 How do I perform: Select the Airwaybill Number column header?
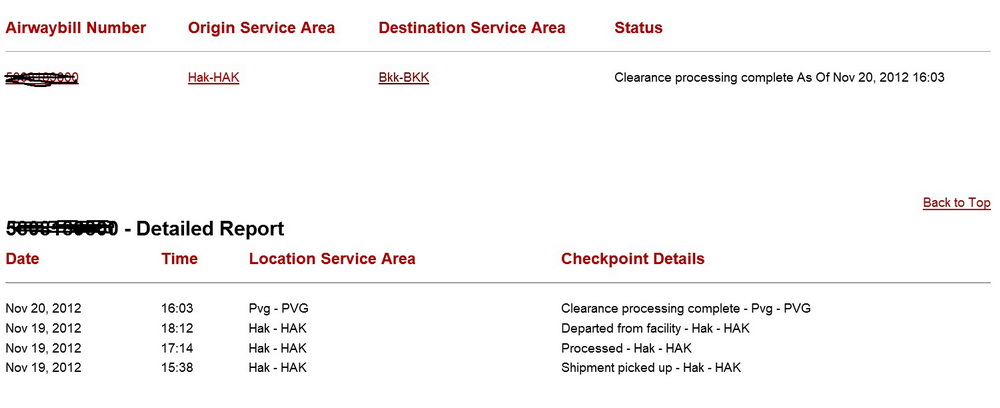click(x=76, y=28)
